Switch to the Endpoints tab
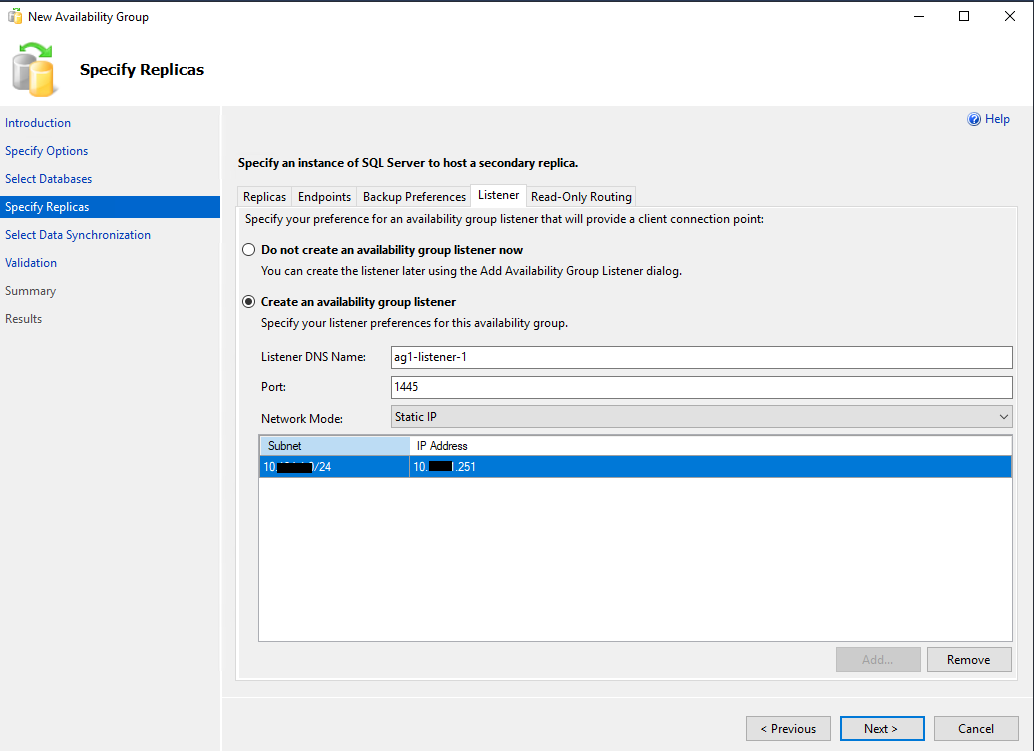 324,196
